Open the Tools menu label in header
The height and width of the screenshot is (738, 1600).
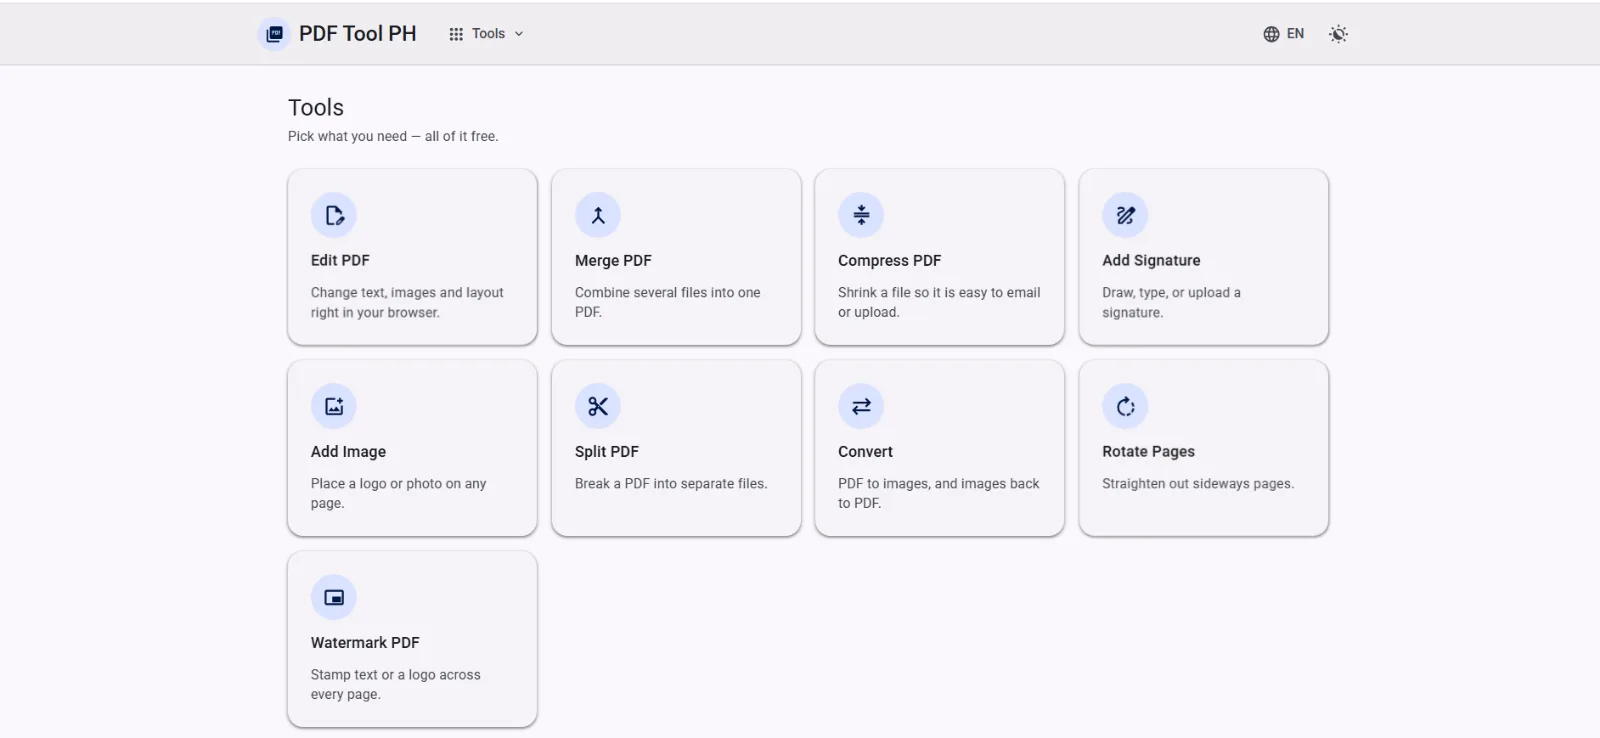coord(488,34)
